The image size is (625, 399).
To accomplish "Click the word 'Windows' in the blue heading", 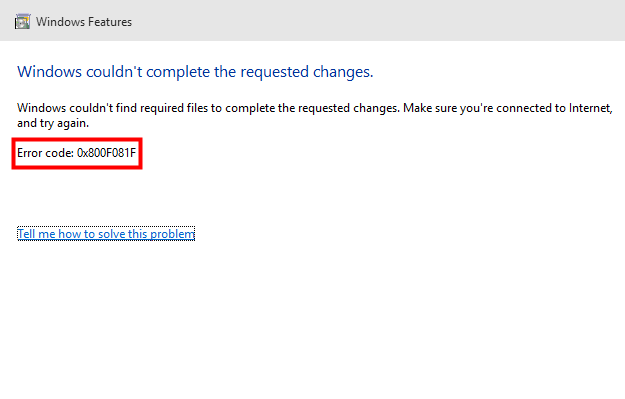I will tap(49, 72).
